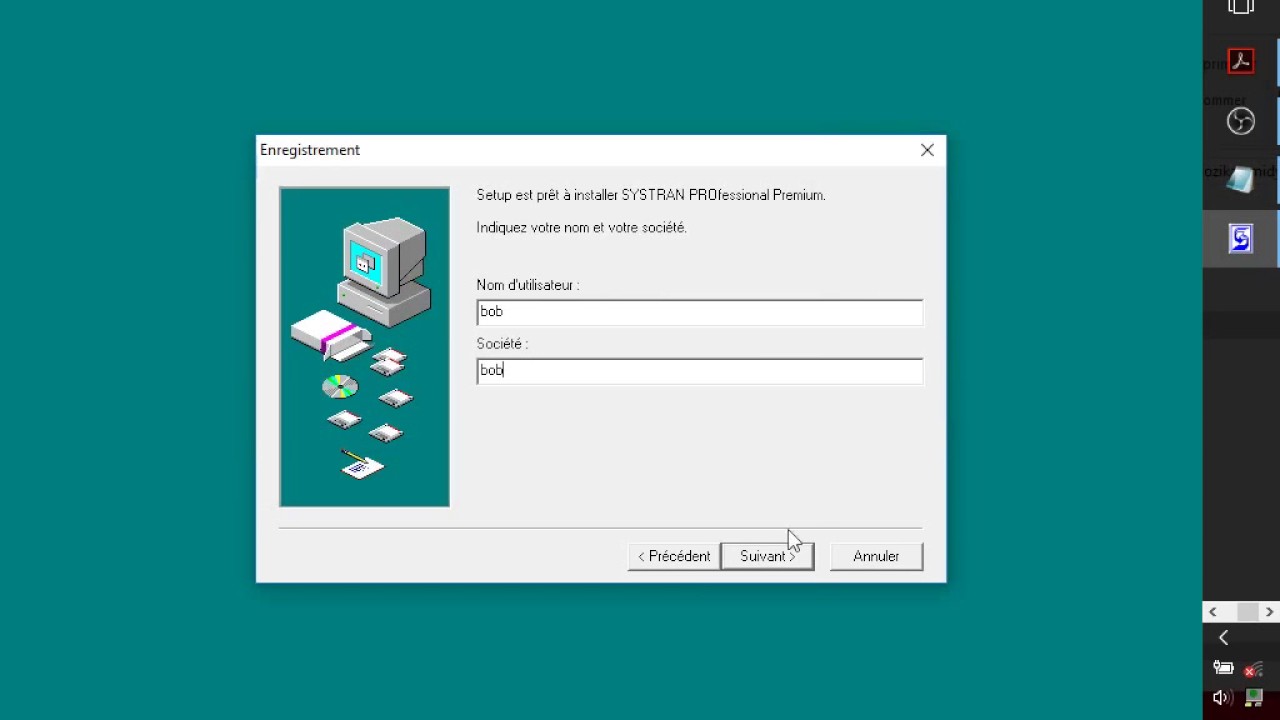Cancel the setup with Annuler
1280x720 pixels.
click(876, 556)
